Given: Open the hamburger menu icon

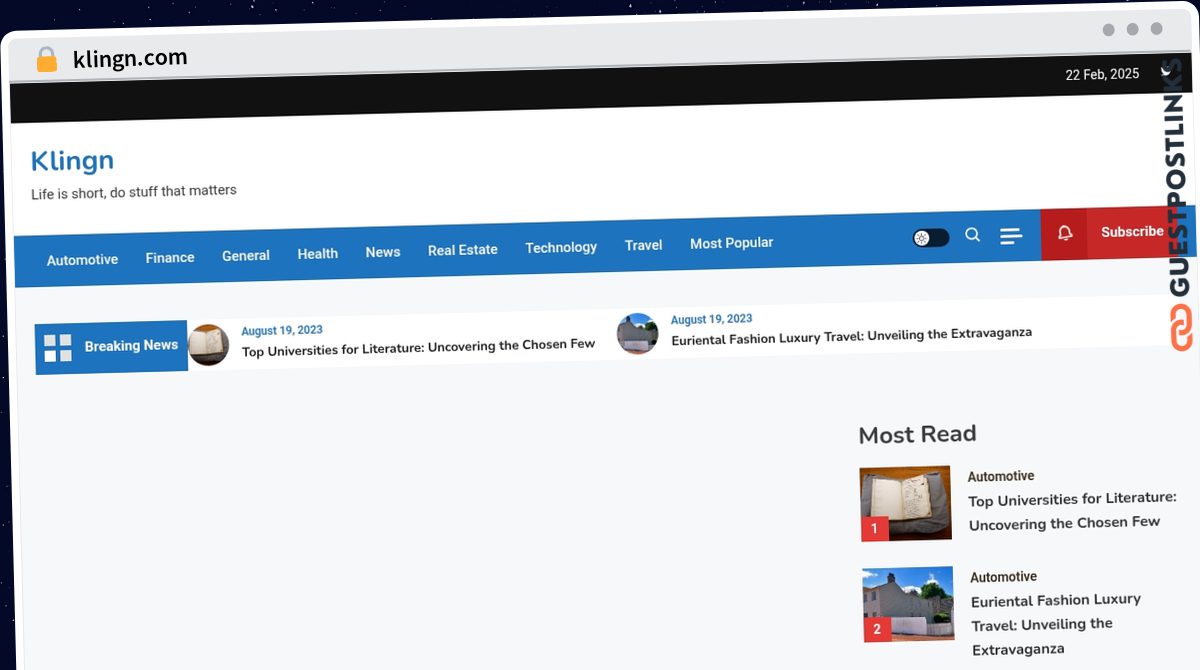Looking at the screenshot, I should (1011, 236).
